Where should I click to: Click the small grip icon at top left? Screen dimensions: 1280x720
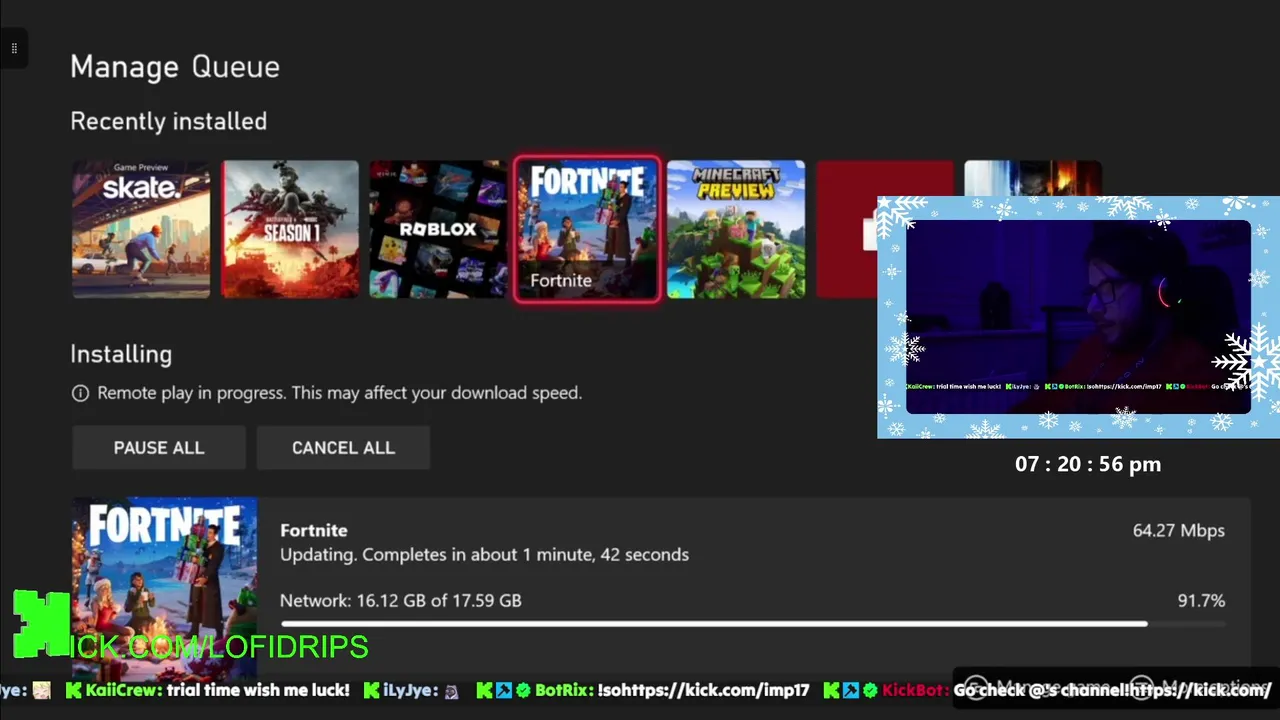coord(13,48)
